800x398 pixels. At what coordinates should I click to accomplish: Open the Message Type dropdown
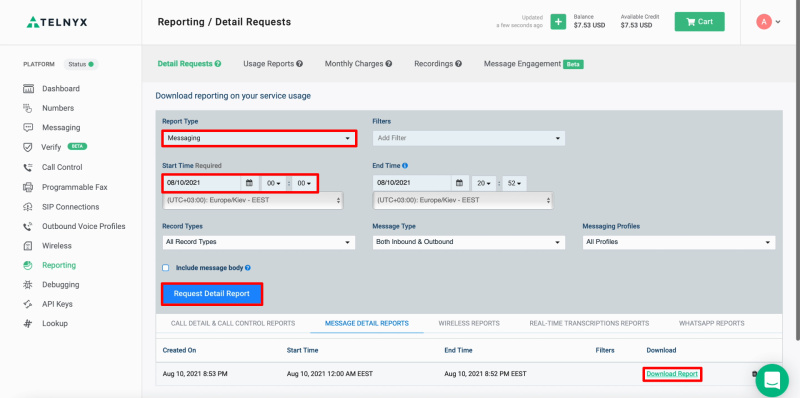click(x=468, y=242)
